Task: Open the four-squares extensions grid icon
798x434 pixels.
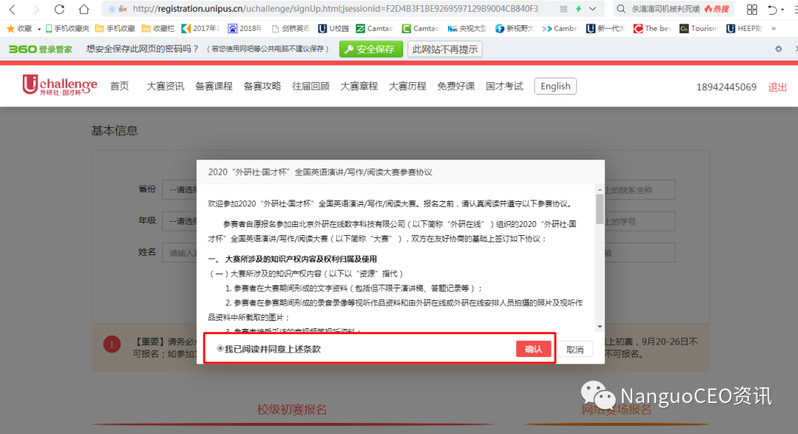Action: [x=752, y=9]
